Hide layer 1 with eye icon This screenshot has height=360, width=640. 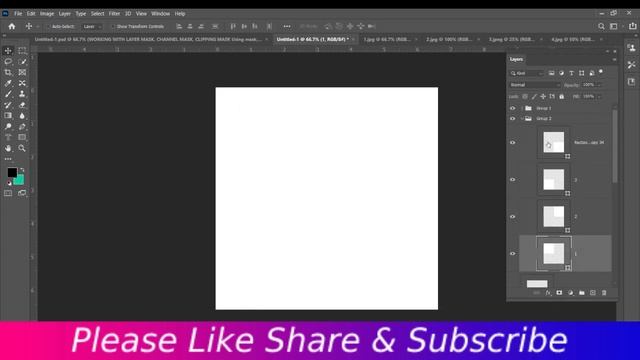(x=513, y=253)
